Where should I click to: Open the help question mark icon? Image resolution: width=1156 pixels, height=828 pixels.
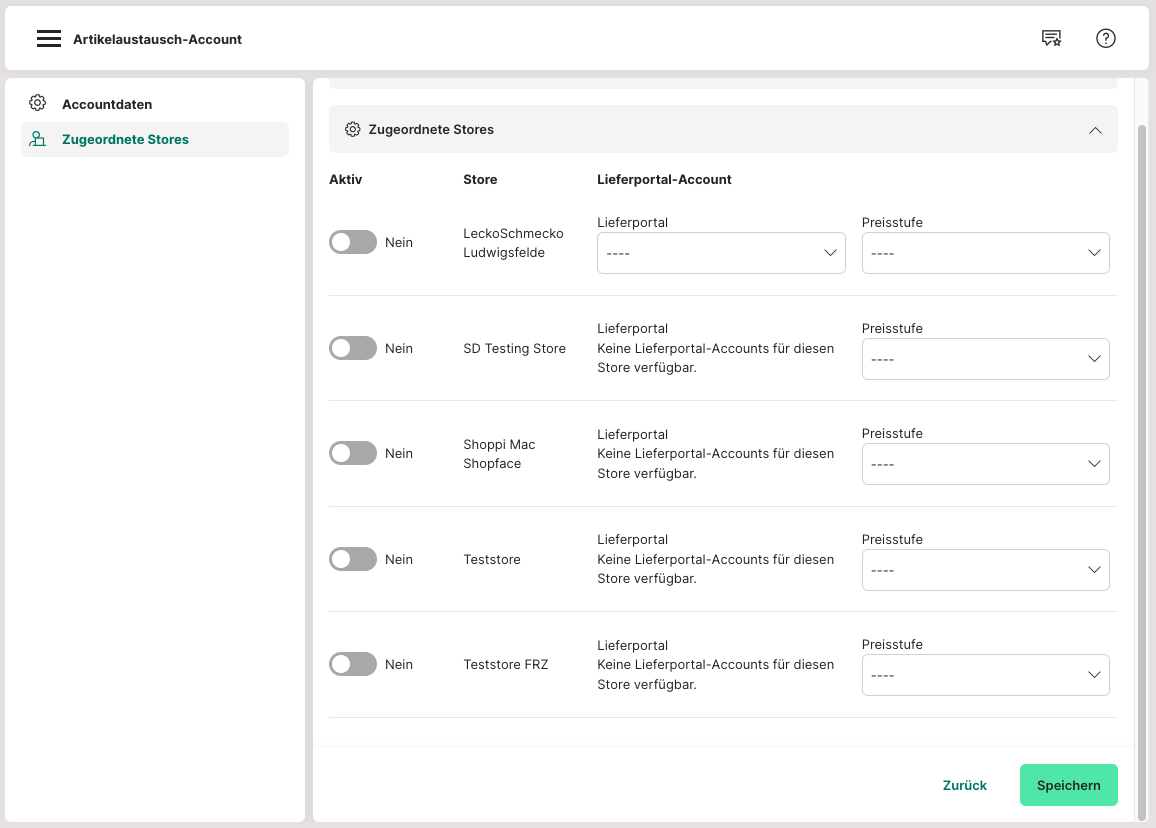tap(1105, 39)
